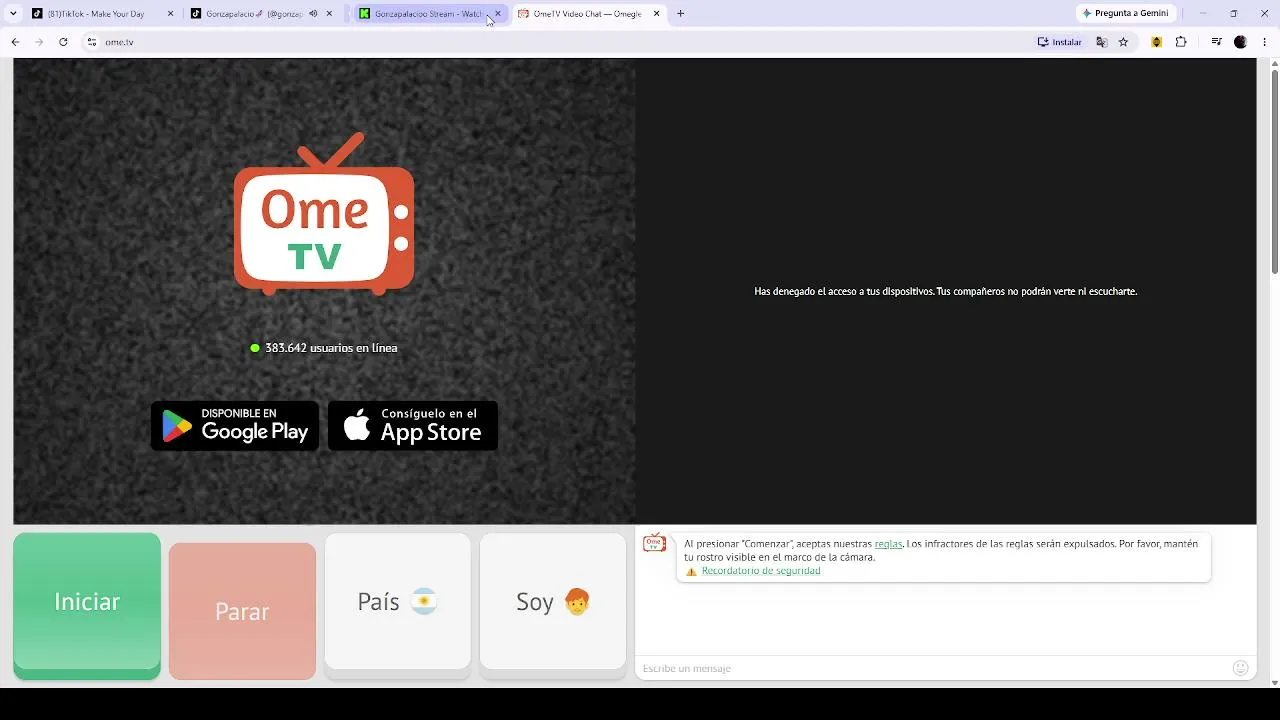Bookmark this page with the star icon
Image resolution: width=1280 pixels, height=720 pixels.
1123,42
